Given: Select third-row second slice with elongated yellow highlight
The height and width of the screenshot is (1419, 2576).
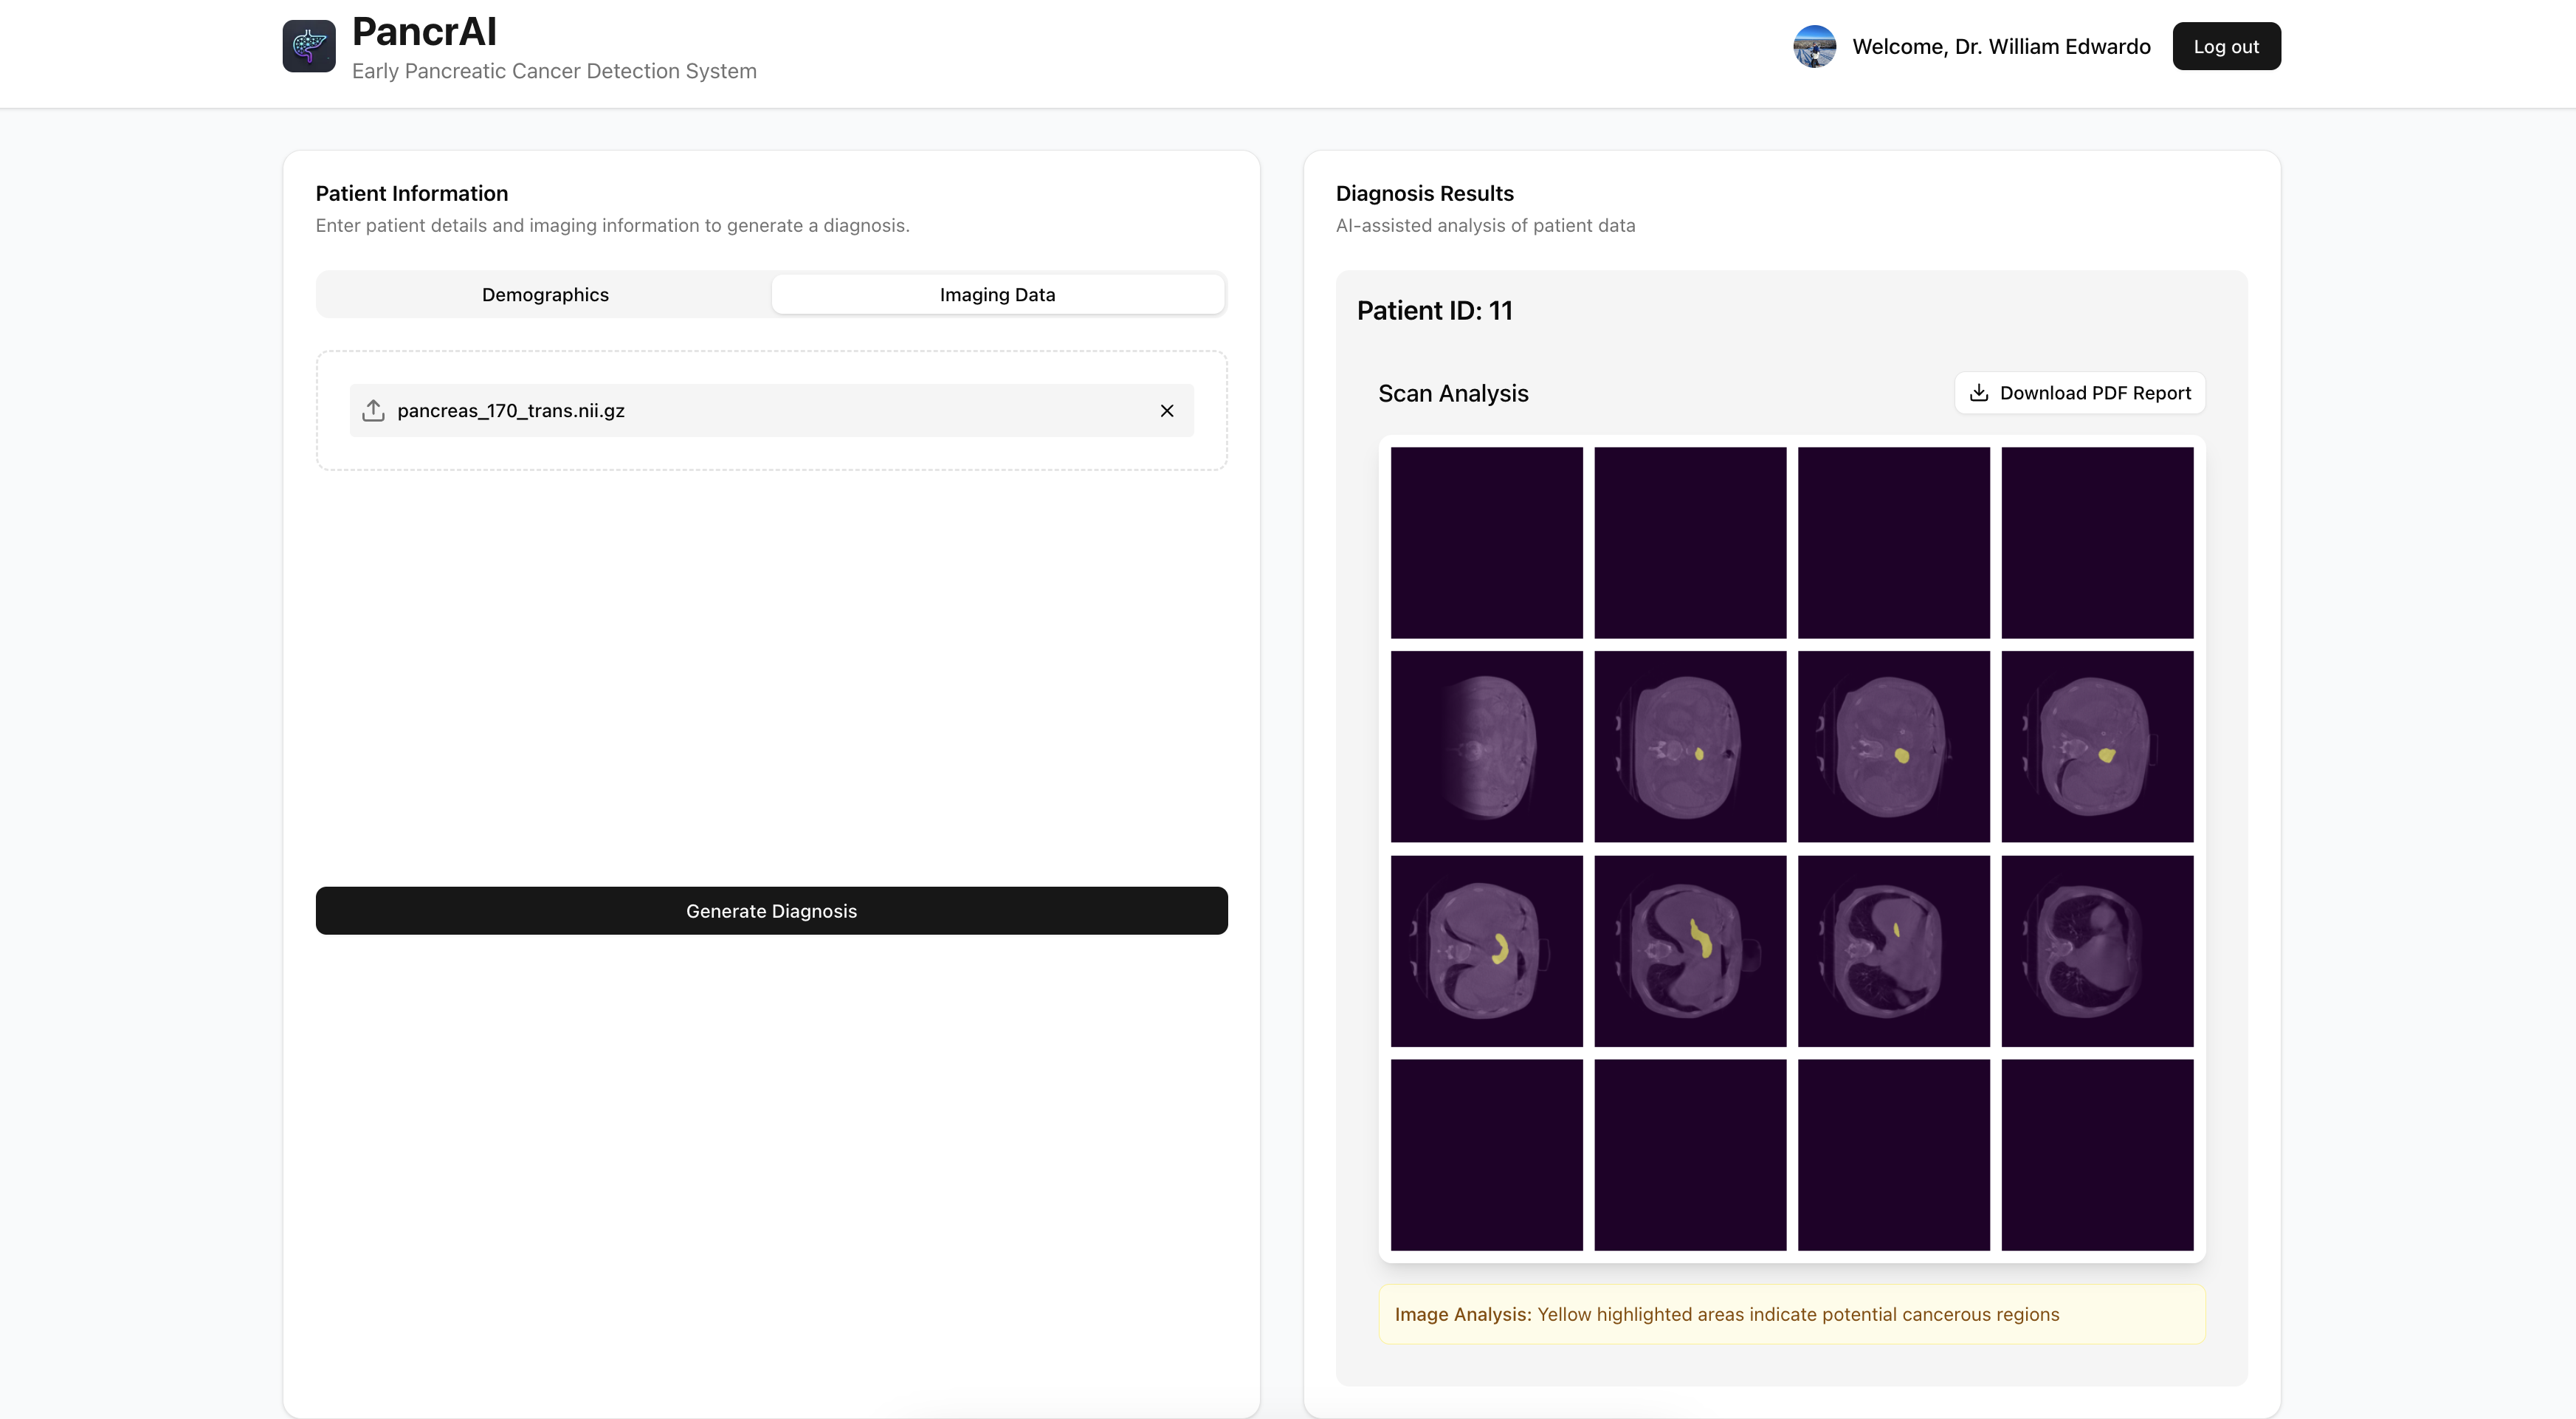Looking at the screenshot, I should [1689, 950].
